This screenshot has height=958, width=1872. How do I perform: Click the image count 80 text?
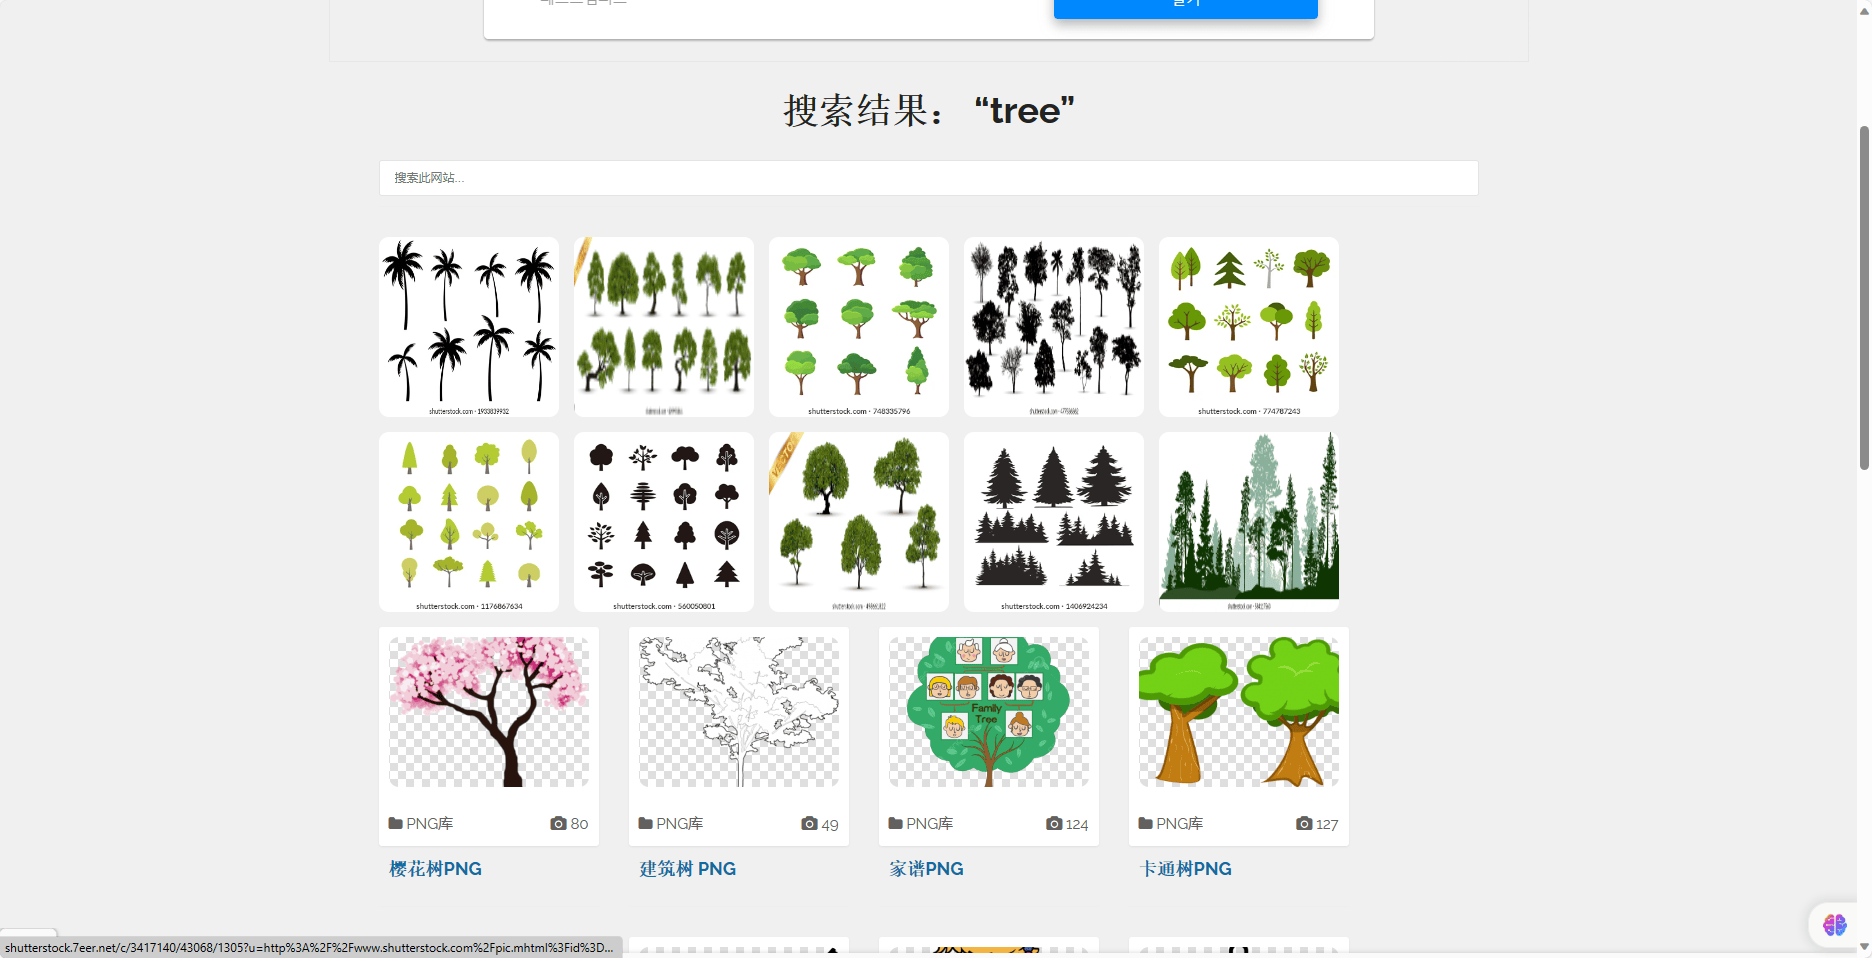579,825
